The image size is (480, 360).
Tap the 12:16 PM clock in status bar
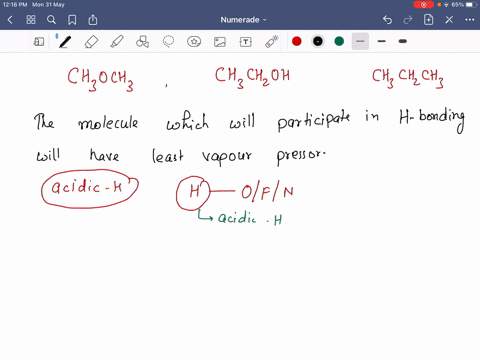[x=15, y=5]
